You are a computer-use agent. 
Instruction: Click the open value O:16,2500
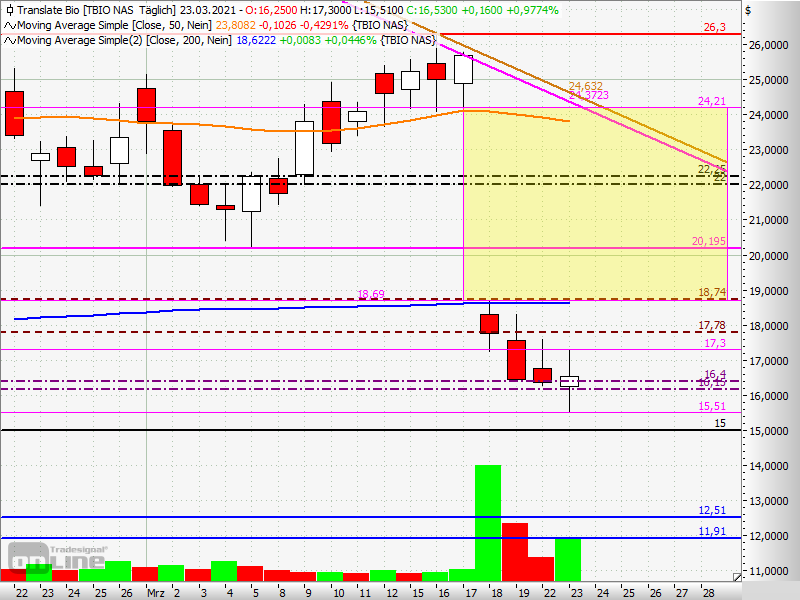(271, 10)
